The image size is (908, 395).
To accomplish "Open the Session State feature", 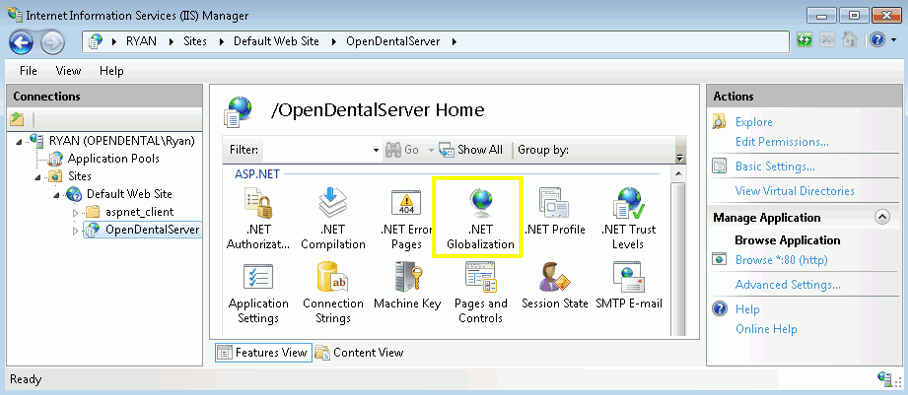I will coord(555,286).
